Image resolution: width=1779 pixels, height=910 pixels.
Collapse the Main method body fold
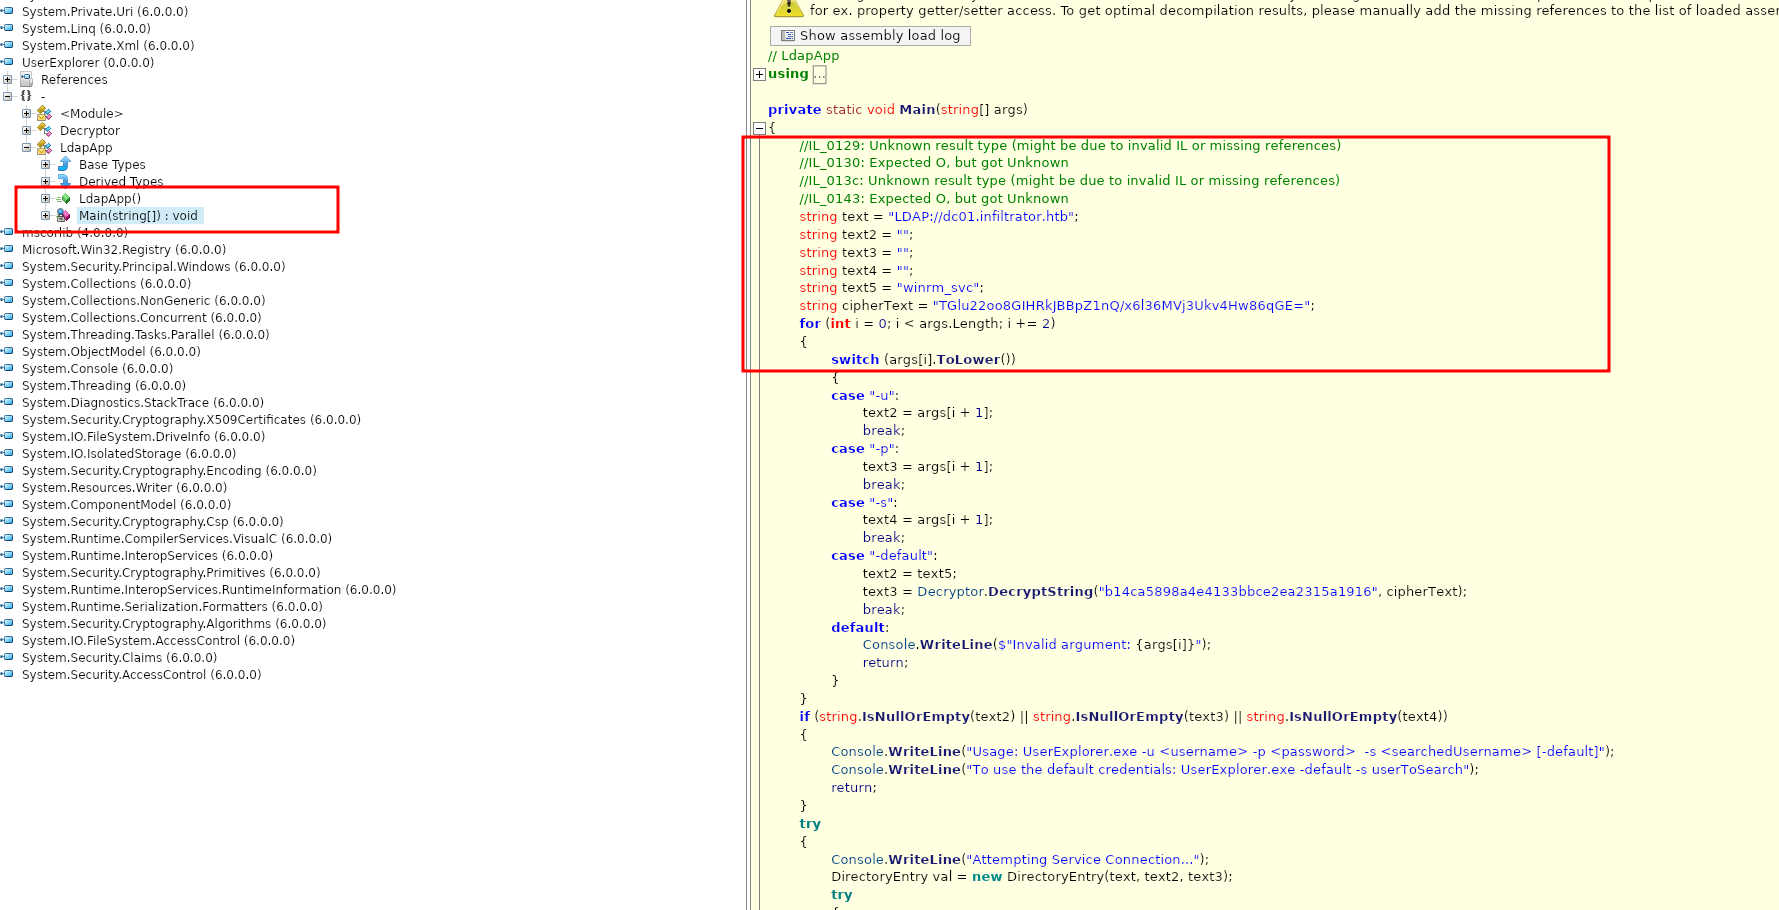click(x=759, y=128)
